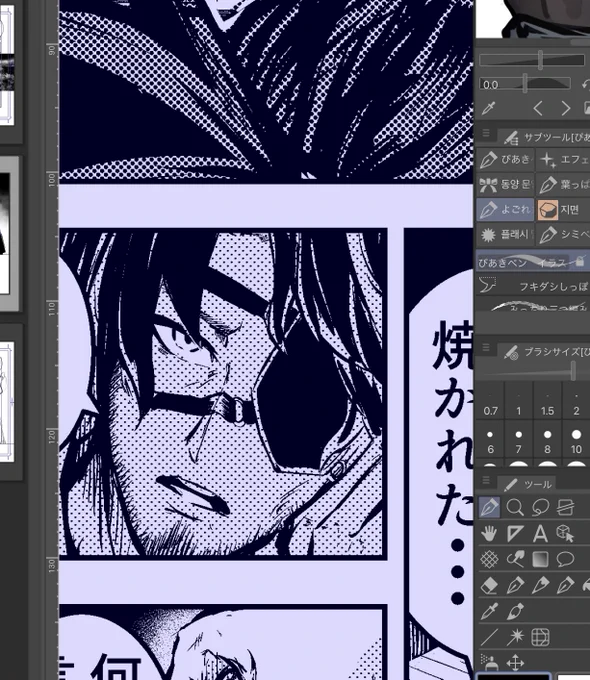
Task: Choose the よごれ sub tool group
Action: 505,210
